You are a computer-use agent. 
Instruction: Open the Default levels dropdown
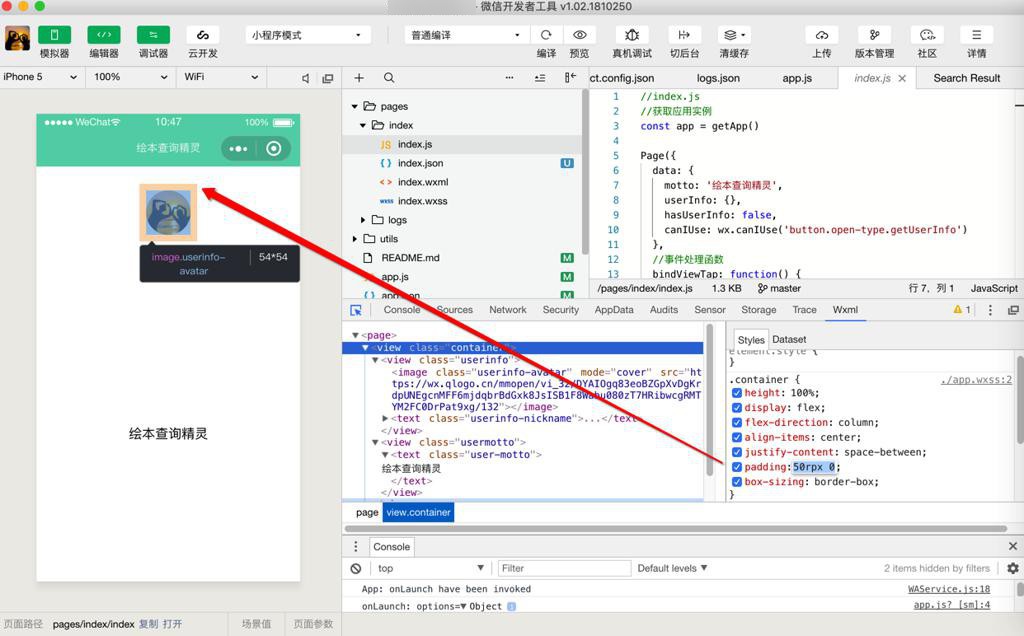click(x=673, y=568)
